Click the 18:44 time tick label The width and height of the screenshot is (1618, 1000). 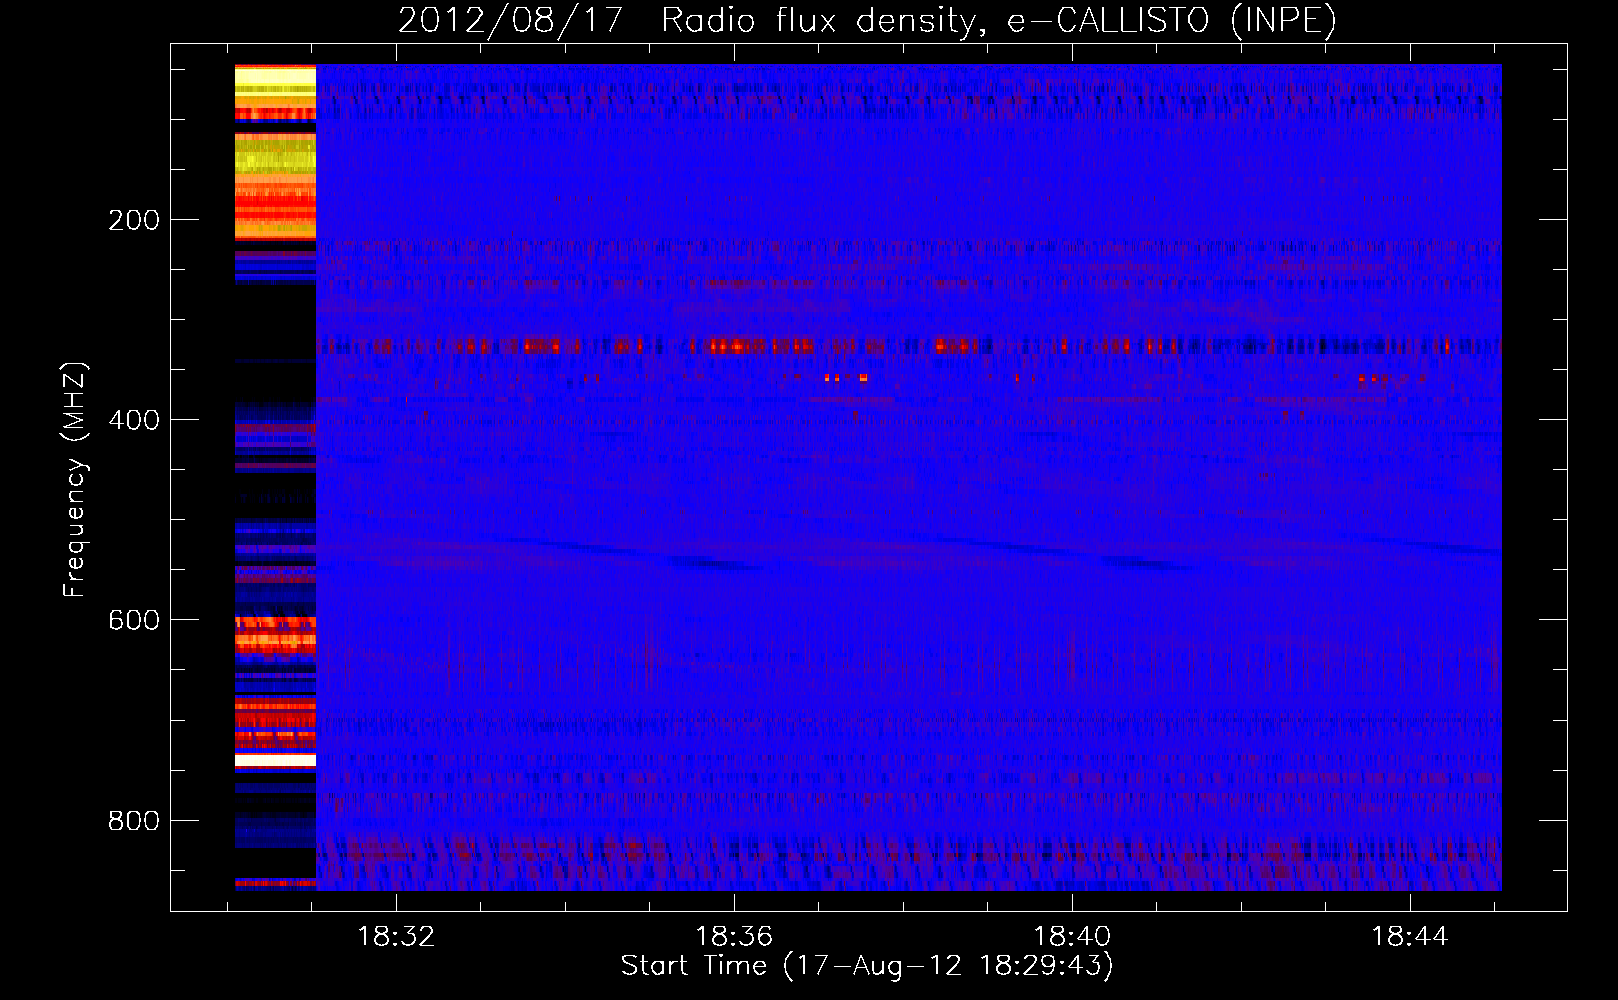[x=1410, y=937]
